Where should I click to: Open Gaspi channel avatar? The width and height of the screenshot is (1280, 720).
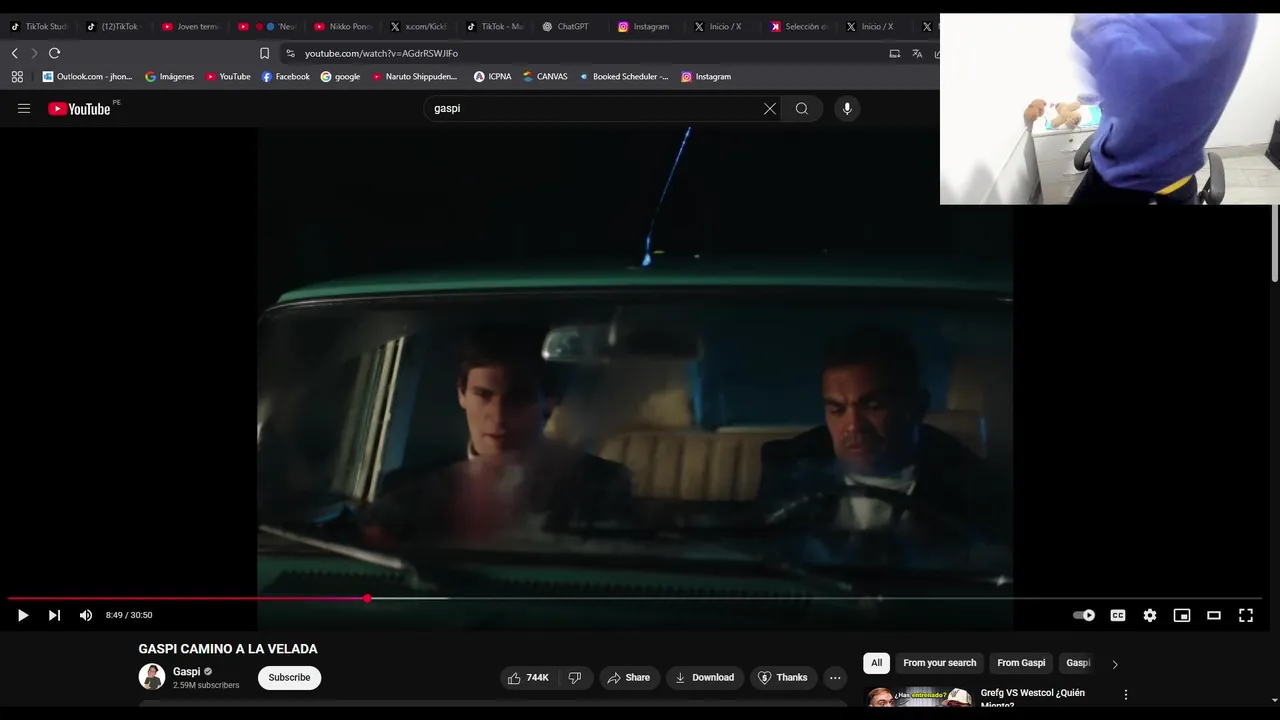click(x=152, y=677)
